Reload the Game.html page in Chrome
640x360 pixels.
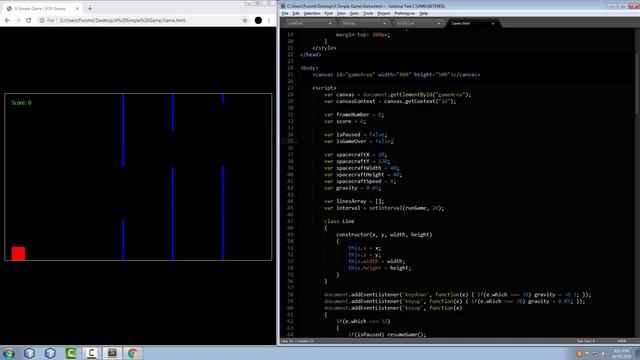click(29, 20)
